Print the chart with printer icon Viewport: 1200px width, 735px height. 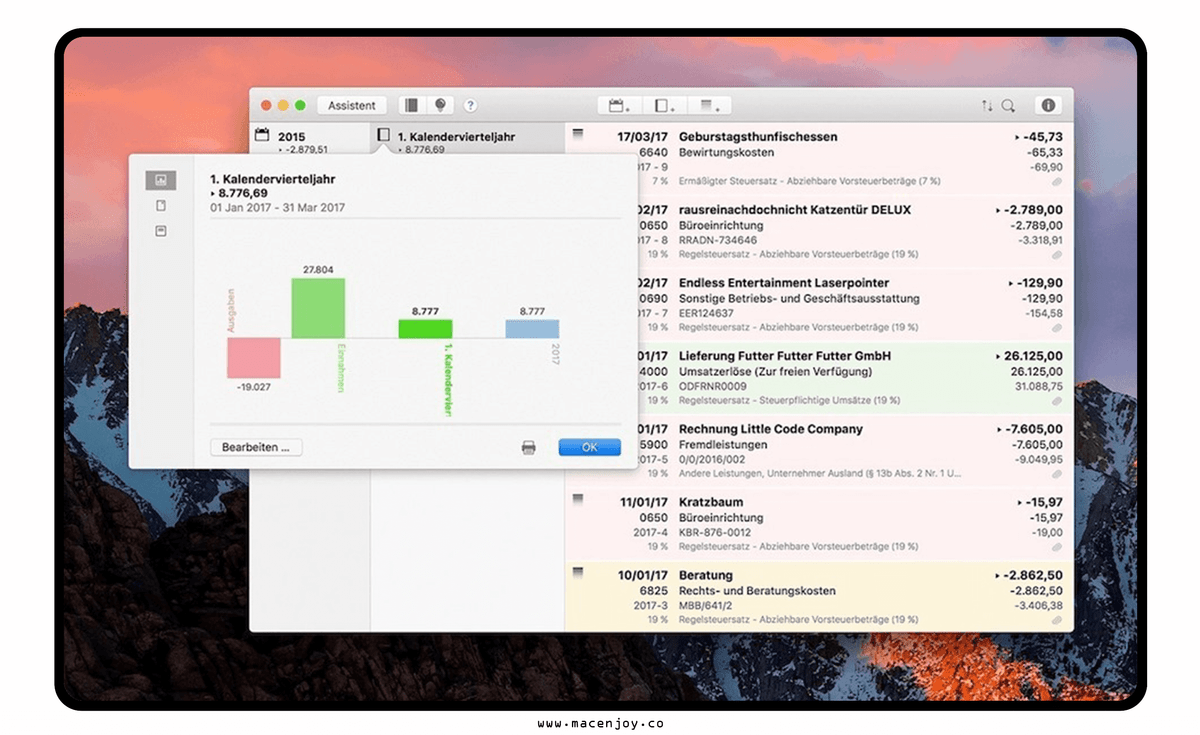point(529,448)
